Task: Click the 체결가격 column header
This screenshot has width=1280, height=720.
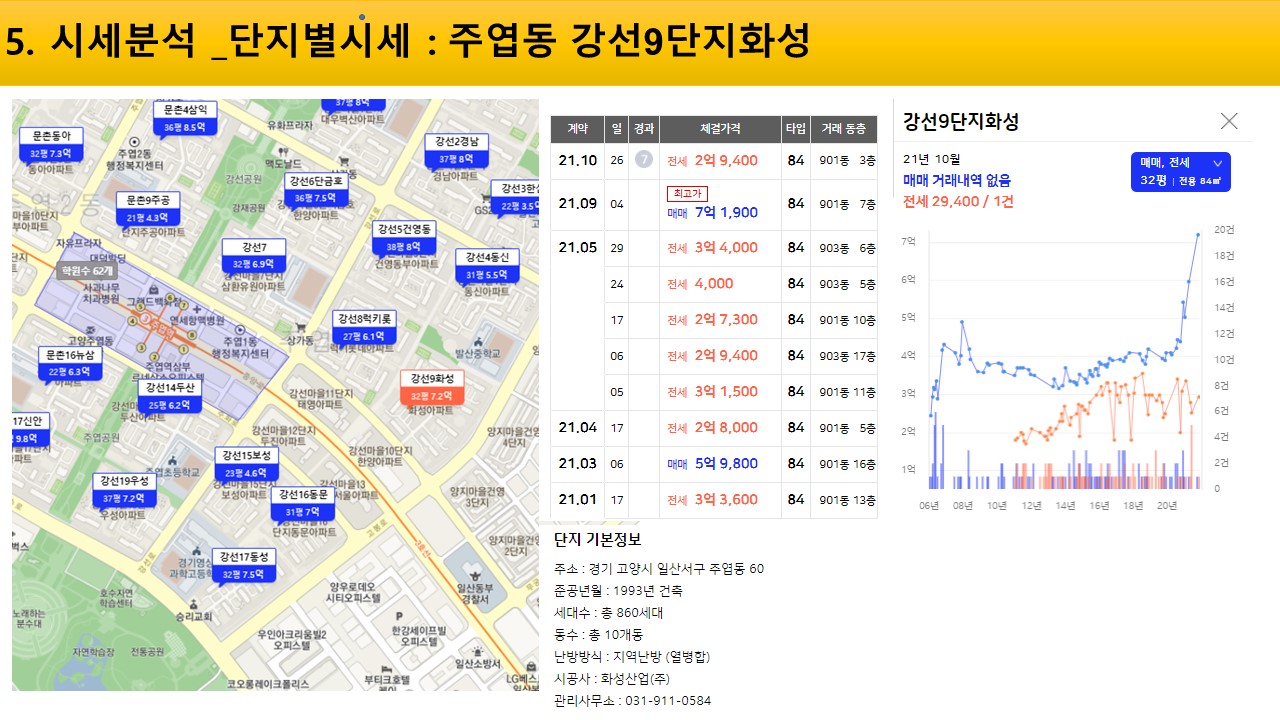Action: (720, 129)
